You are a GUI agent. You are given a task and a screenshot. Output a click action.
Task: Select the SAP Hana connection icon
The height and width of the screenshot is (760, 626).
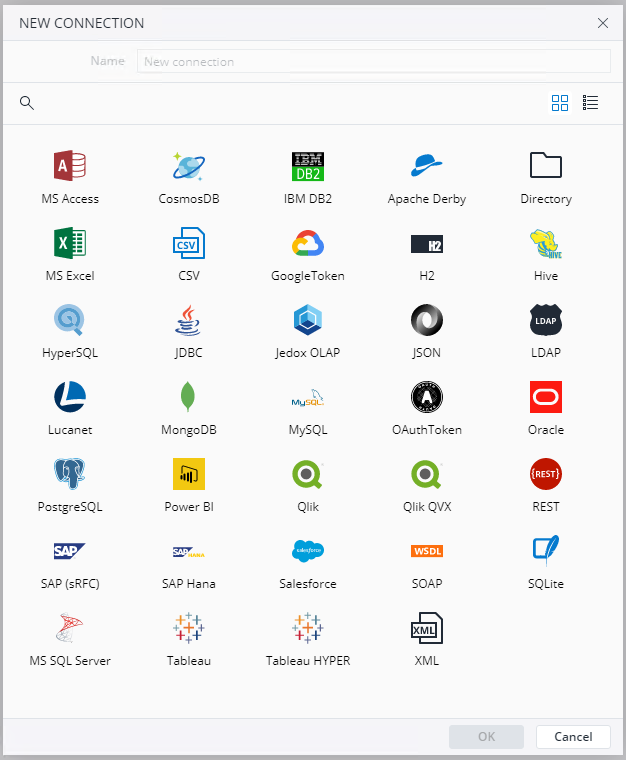click(189, 552)
